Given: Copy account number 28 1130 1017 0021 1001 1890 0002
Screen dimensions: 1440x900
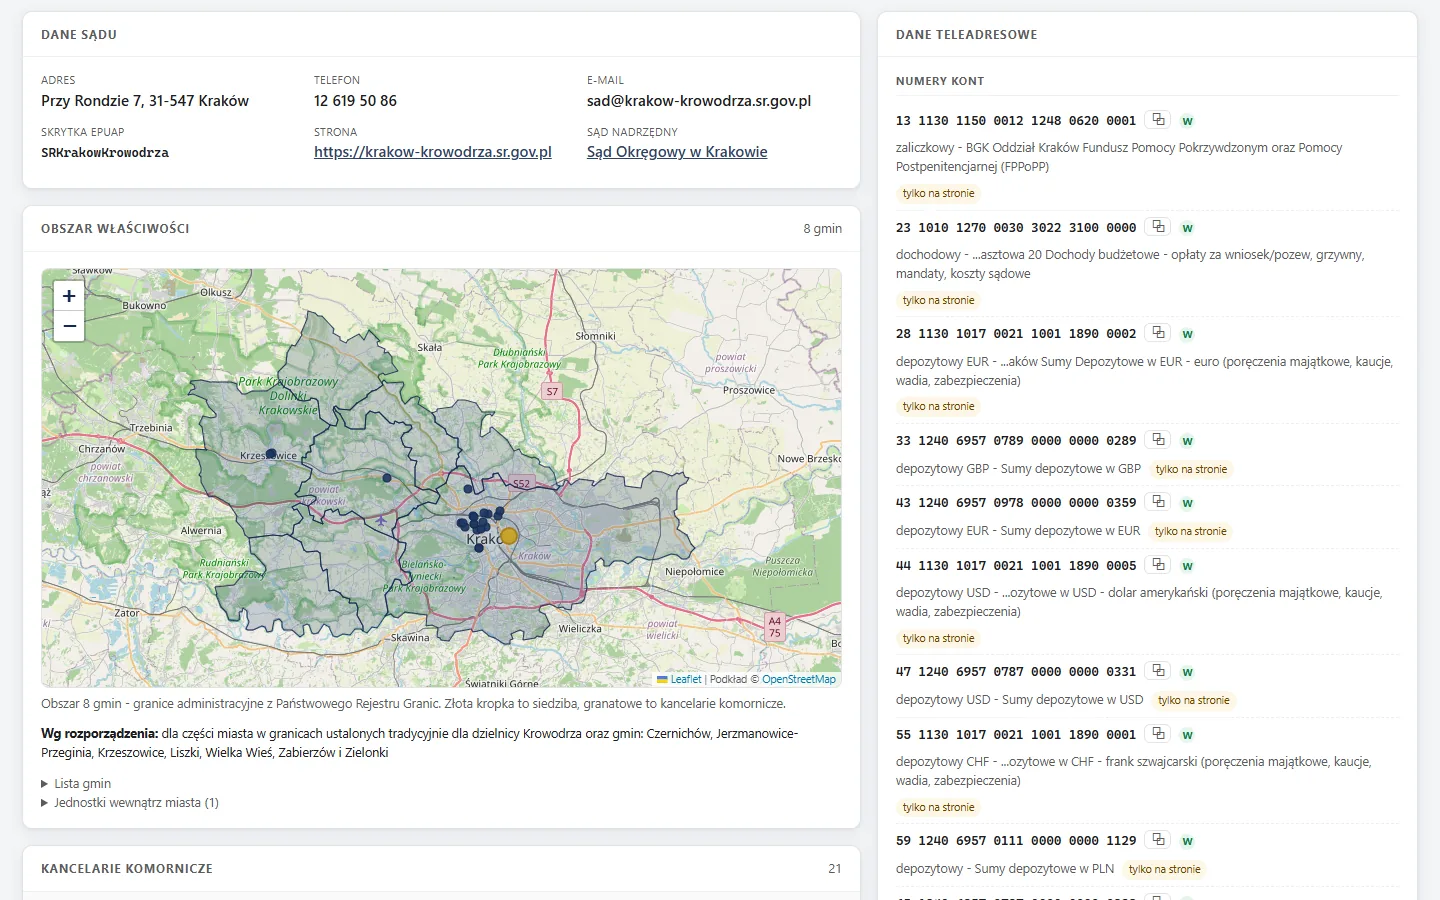Looking at the screenshot, I should tap(1158, 333).
